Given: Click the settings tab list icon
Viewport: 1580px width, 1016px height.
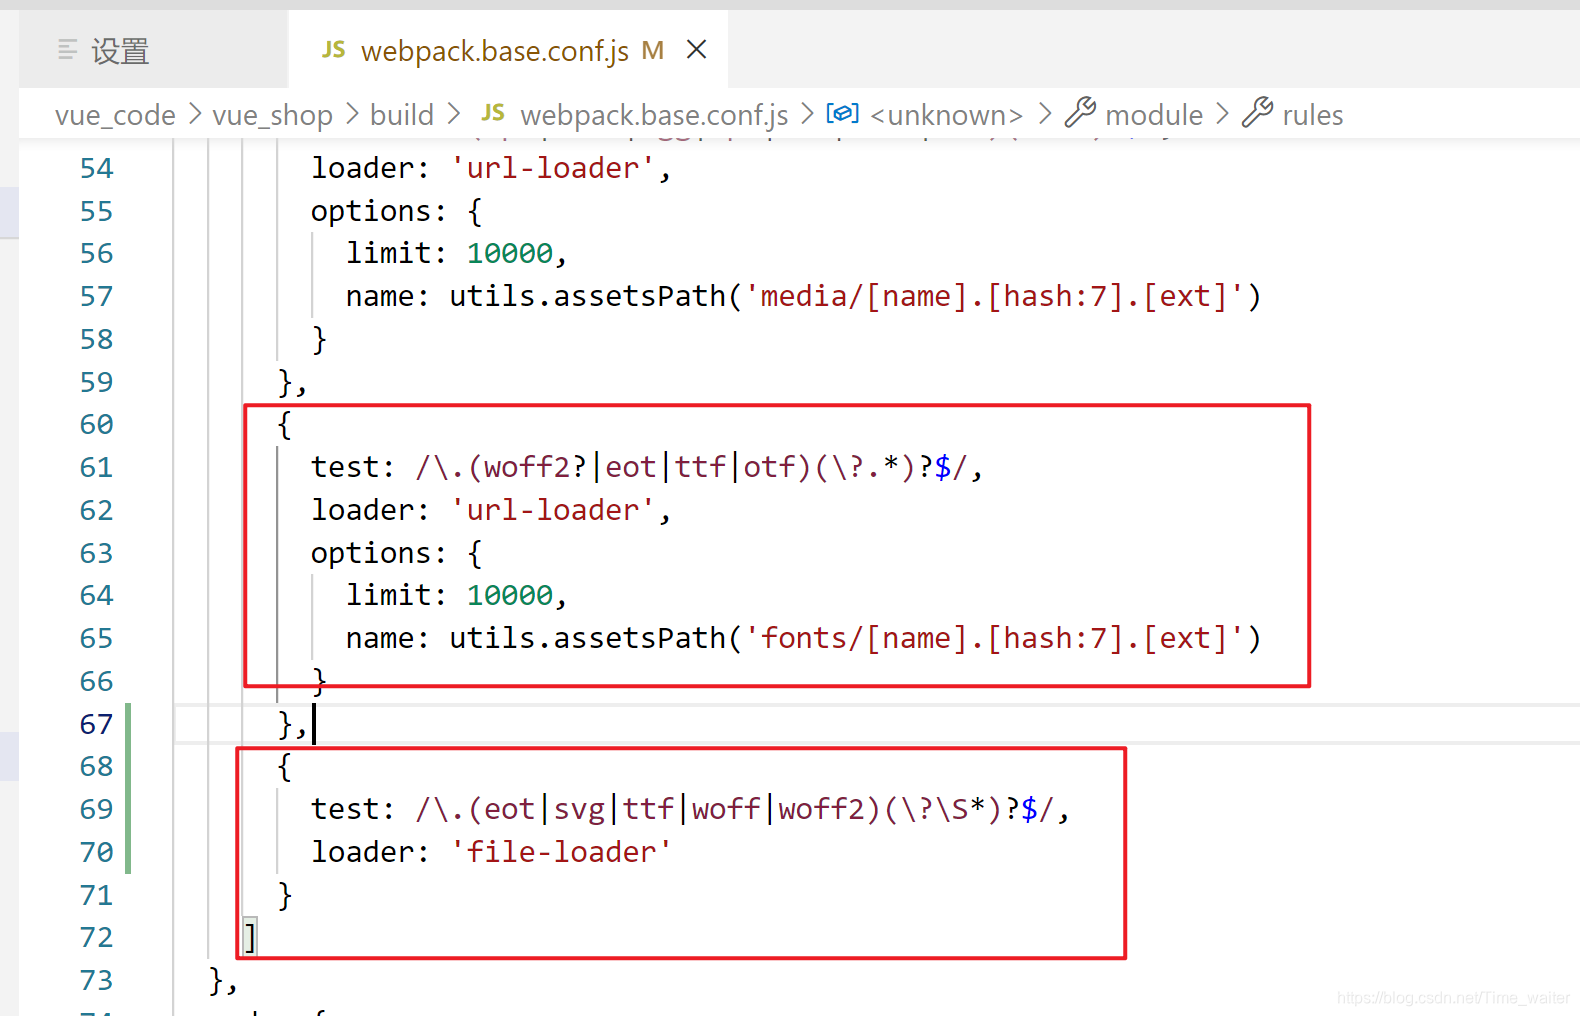Looking at the screenshot, I should pos(68,49).
